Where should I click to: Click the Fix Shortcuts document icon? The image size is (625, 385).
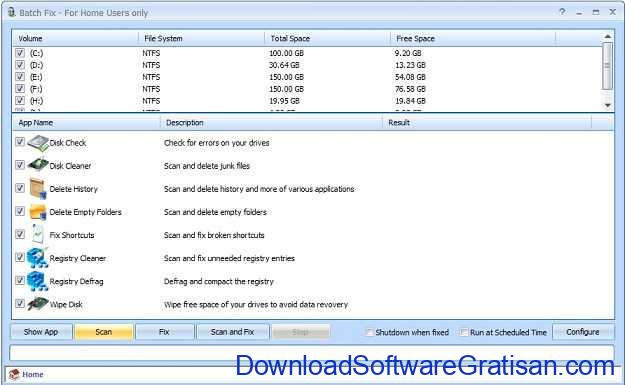[x=38, y=234]
